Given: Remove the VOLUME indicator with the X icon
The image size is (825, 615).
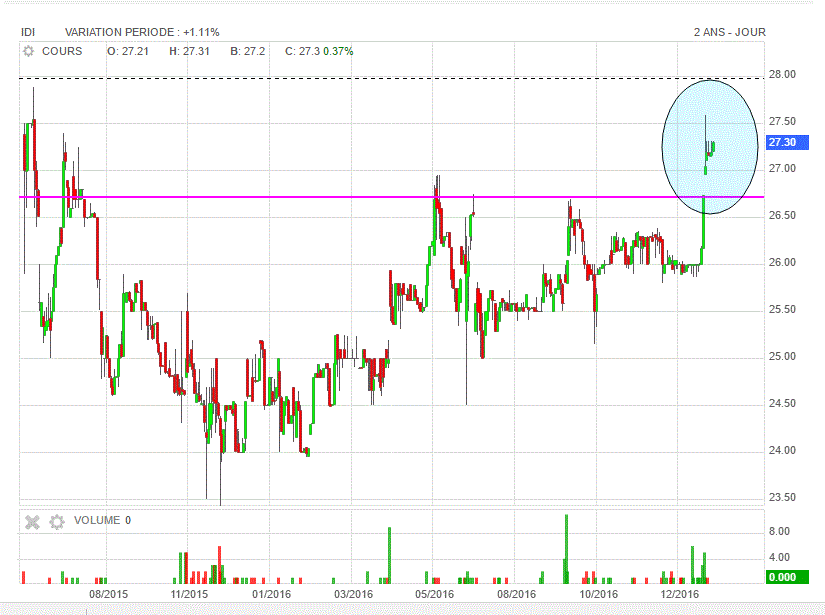Looking at the screenshot, I should pos(33,522).
